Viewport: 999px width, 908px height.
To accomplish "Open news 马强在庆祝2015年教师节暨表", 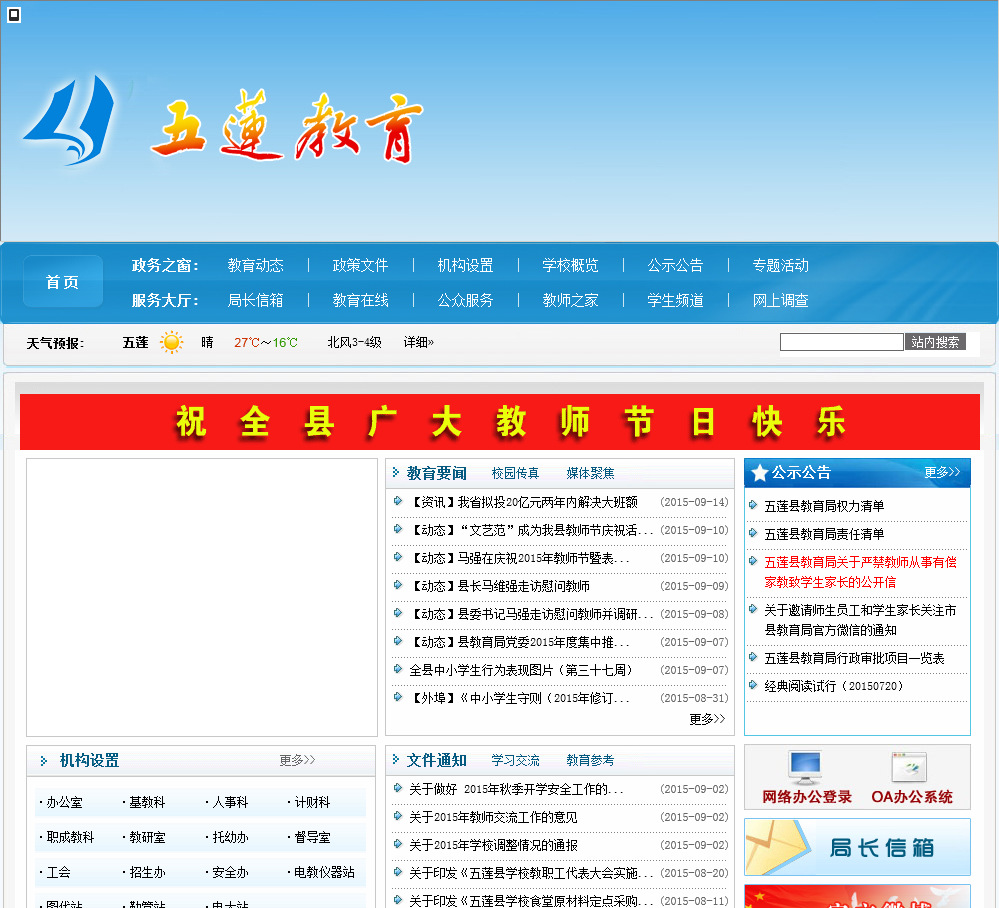I will point(519,558).
